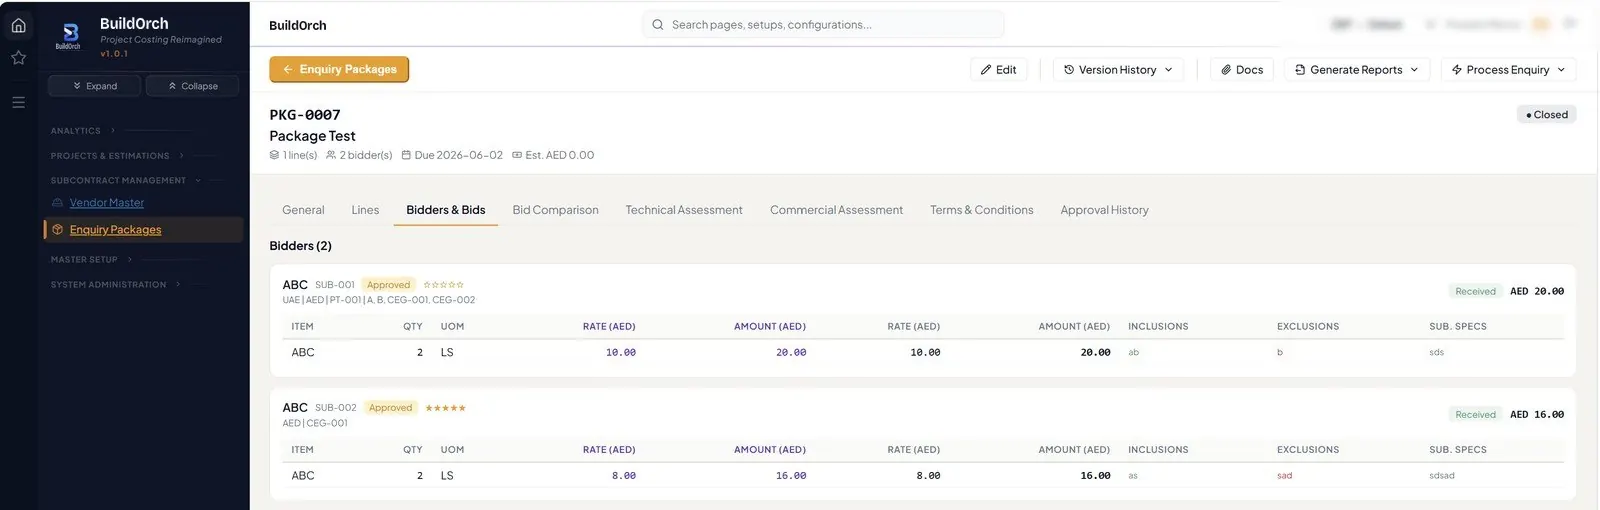1600x510 pixels.
Task: Click the SUB-001 bidder code
Action: 335,285
